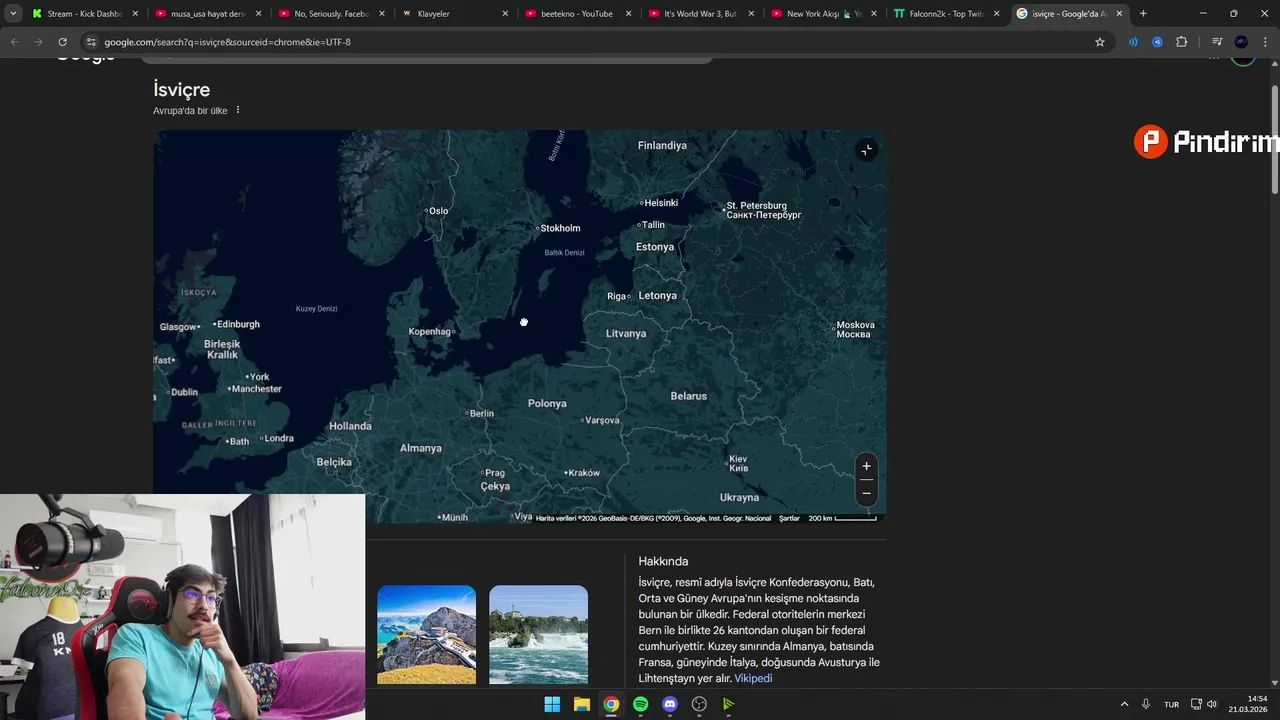Open Spotify from the taskbar

640,704
